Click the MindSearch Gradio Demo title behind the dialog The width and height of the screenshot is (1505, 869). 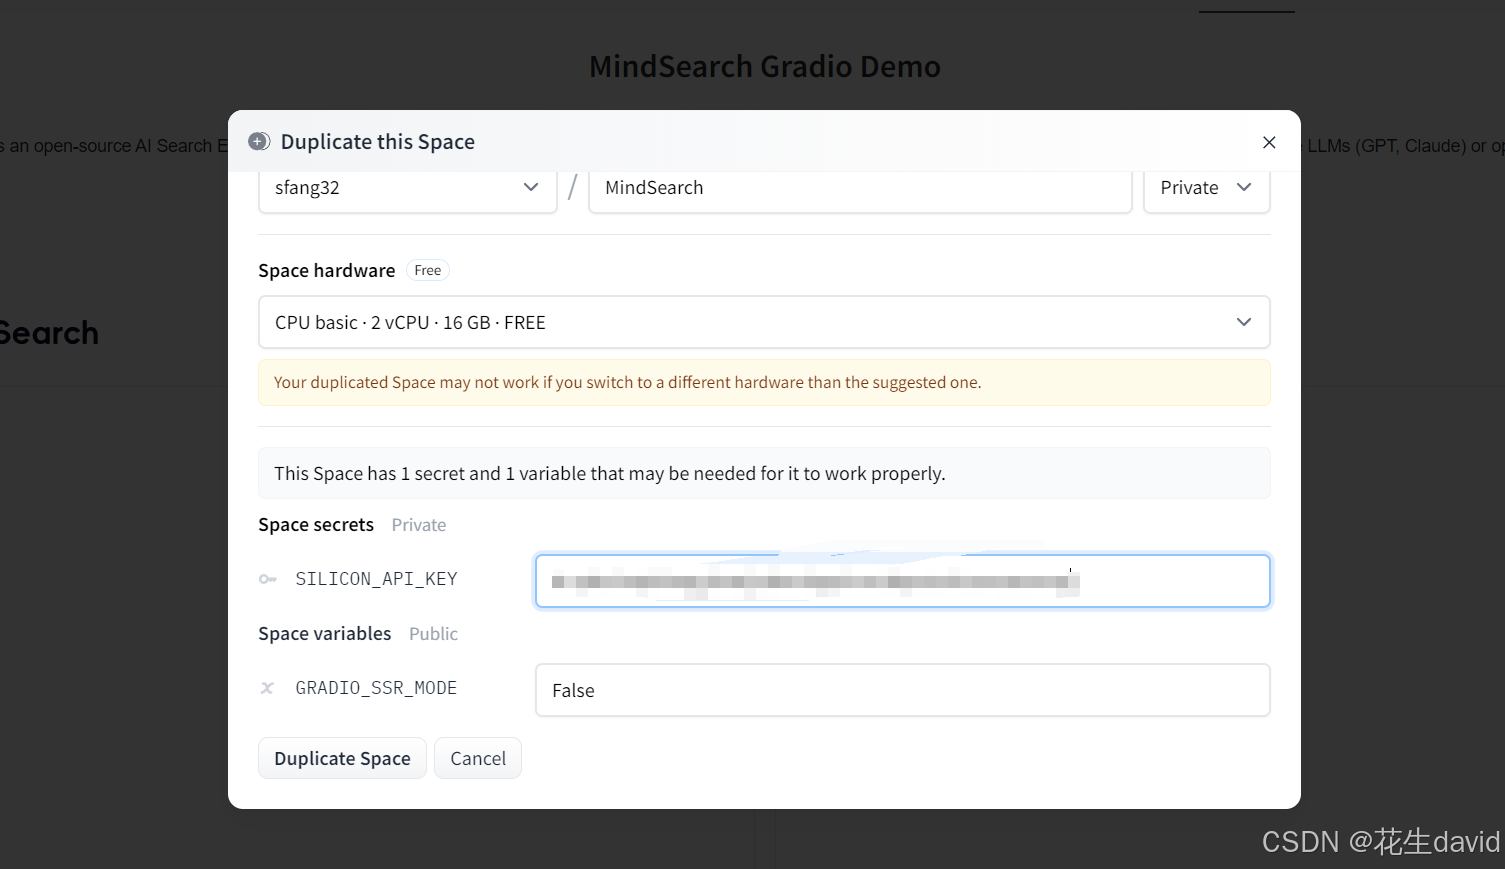coord(765,66)
